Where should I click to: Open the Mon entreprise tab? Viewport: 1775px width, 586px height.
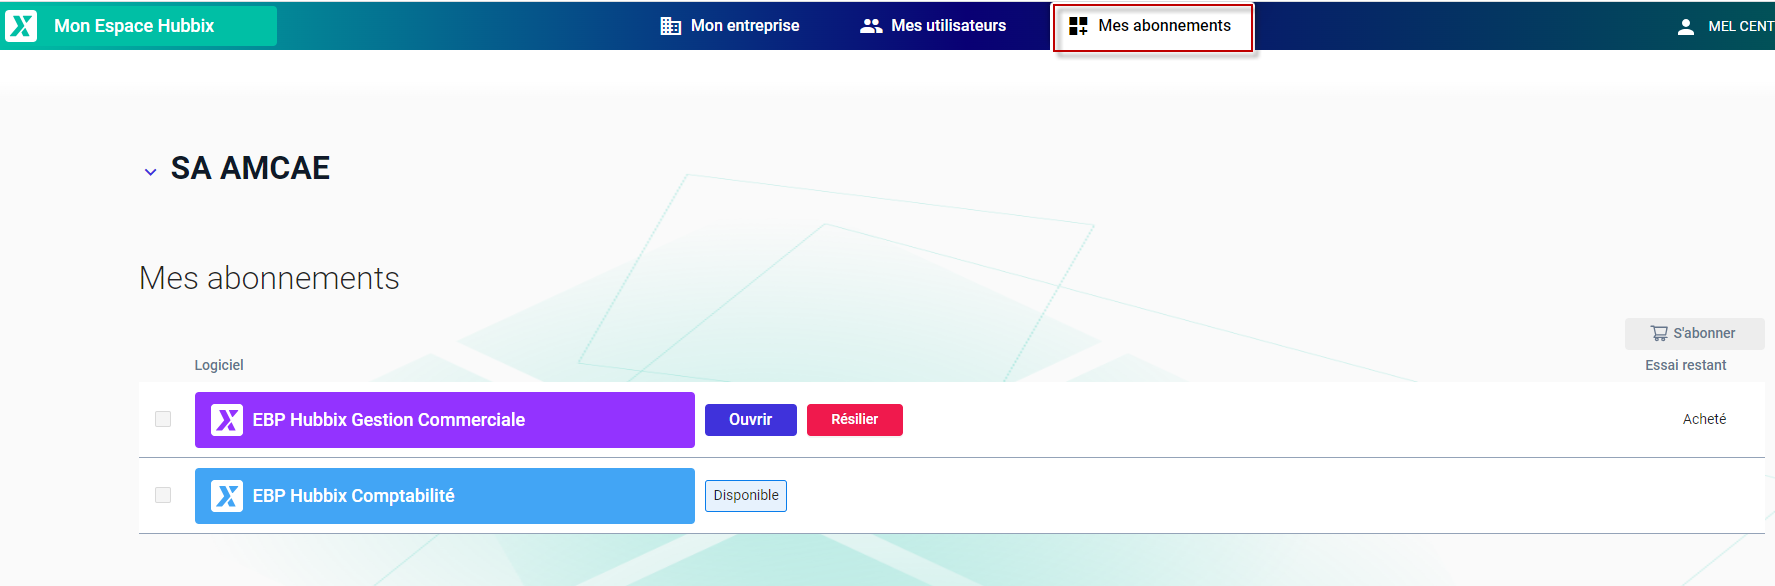[730, 26]
